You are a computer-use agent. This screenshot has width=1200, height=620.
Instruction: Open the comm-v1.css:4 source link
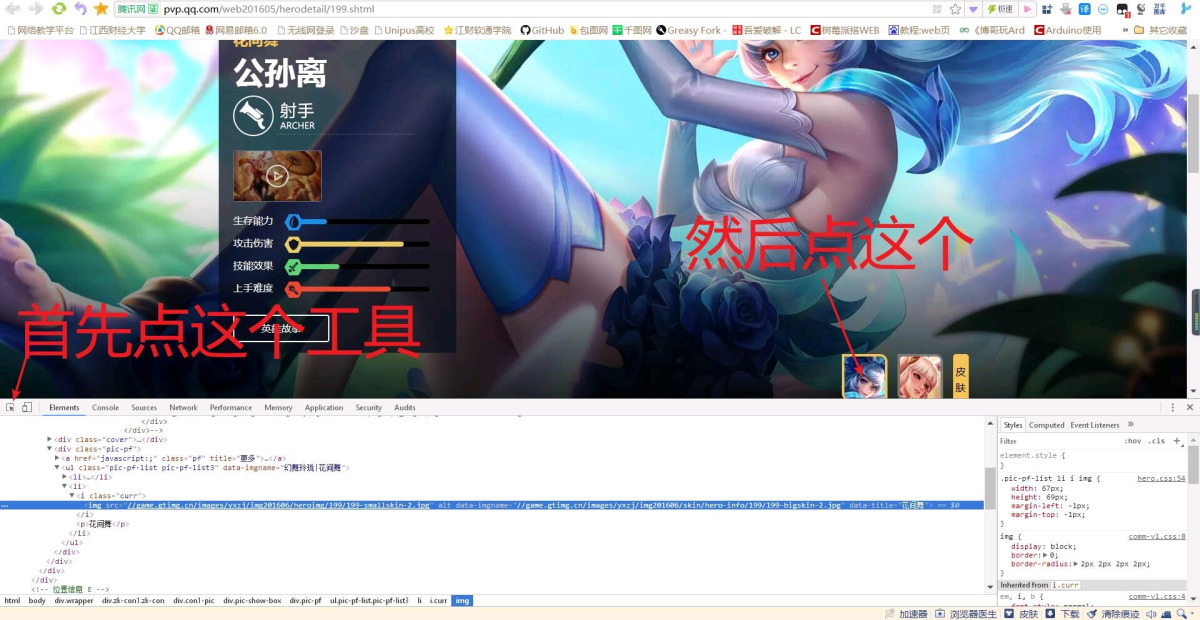coord(1157,597)
